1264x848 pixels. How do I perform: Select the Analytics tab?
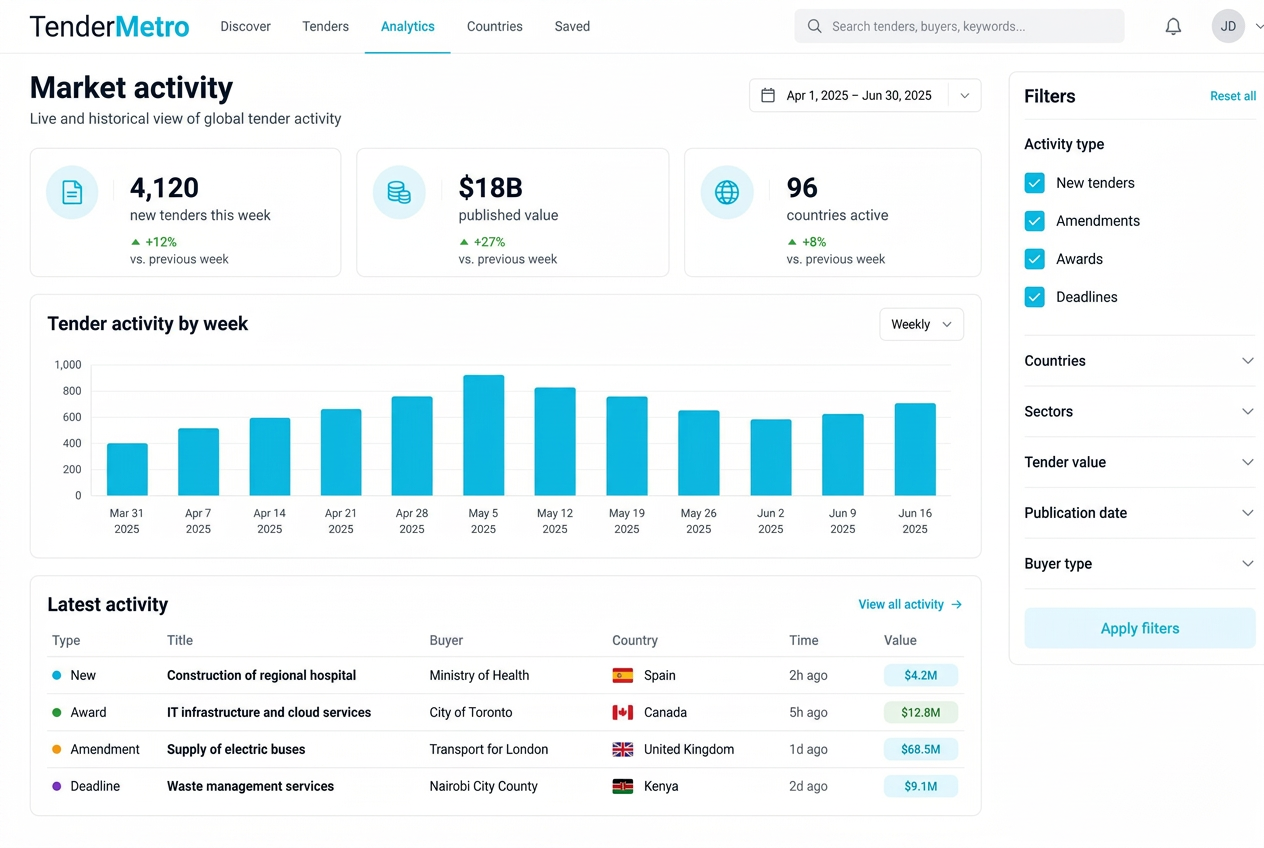[x=407, y=27]
